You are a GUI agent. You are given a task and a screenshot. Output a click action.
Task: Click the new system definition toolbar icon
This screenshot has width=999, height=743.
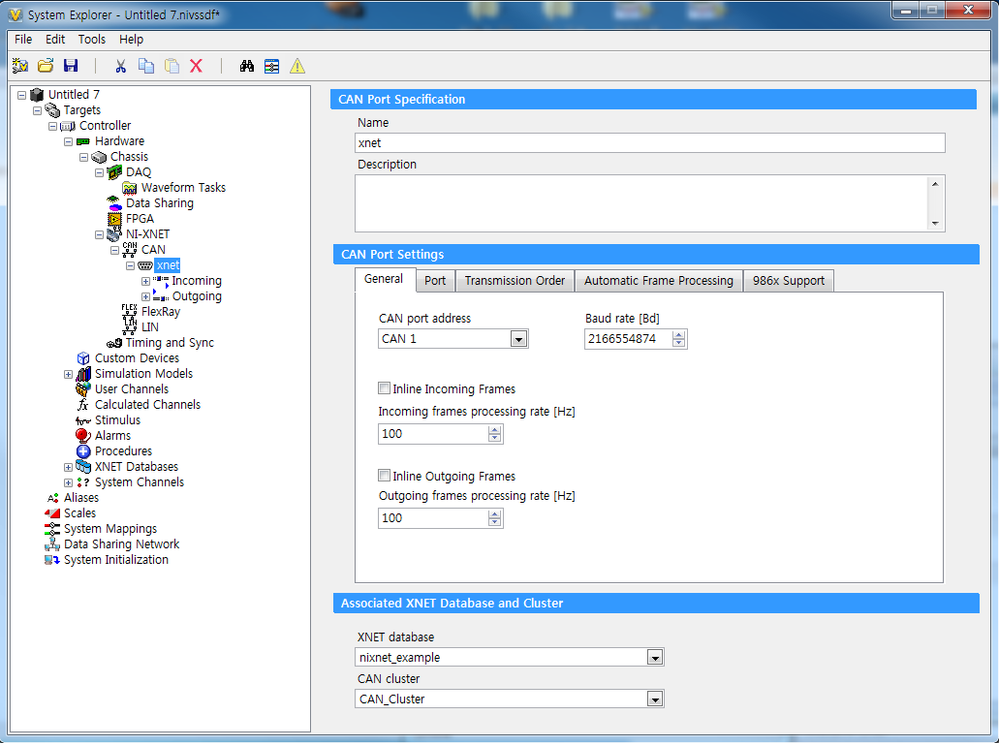(x=20, y=66)
